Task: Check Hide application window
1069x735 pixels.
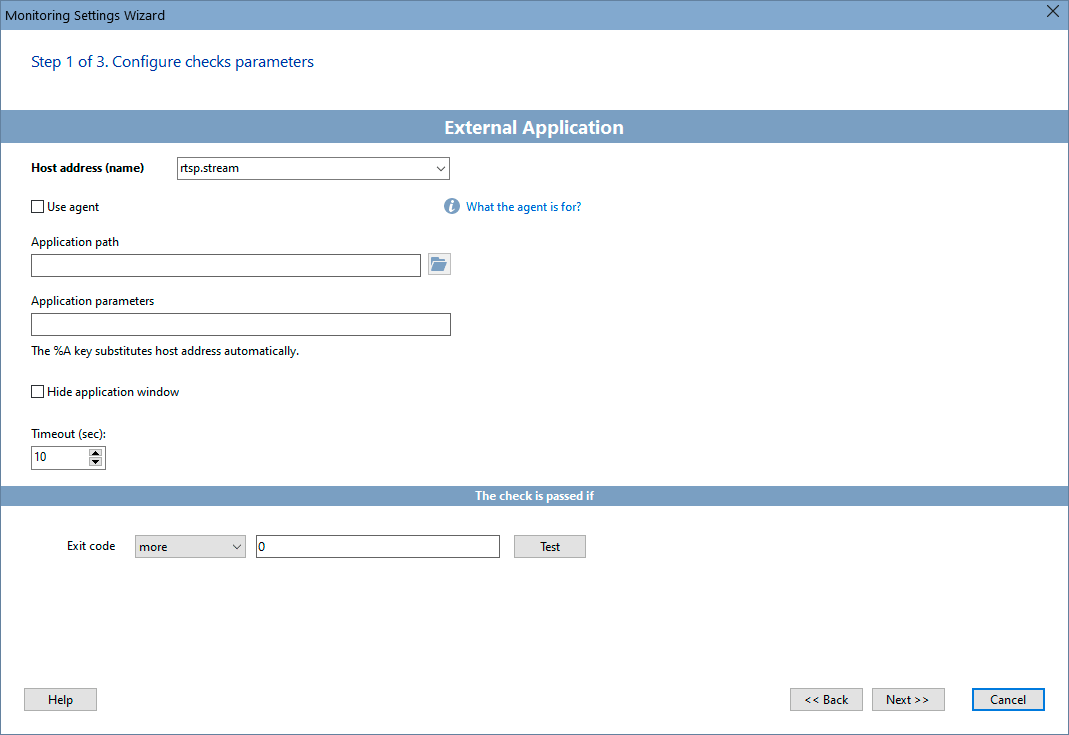Action: pos(37,391)
